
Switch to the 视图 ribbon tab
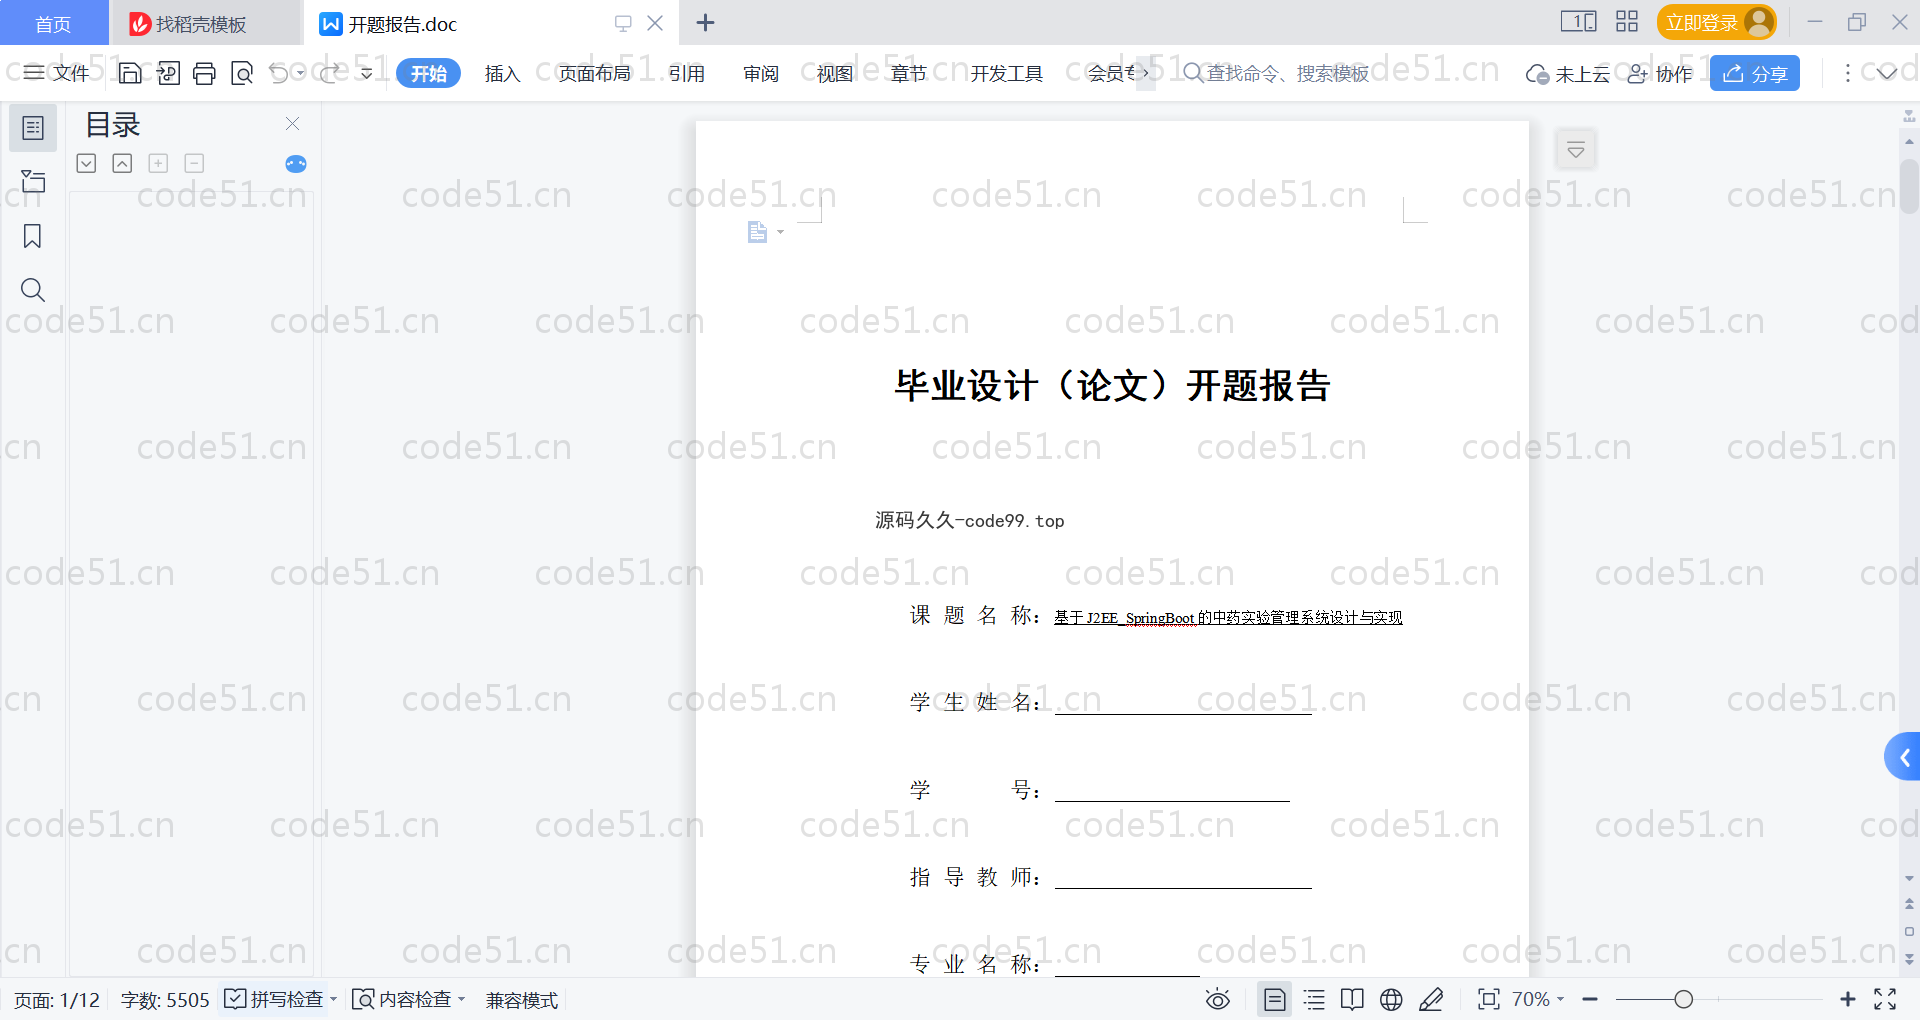click(835, 73)
